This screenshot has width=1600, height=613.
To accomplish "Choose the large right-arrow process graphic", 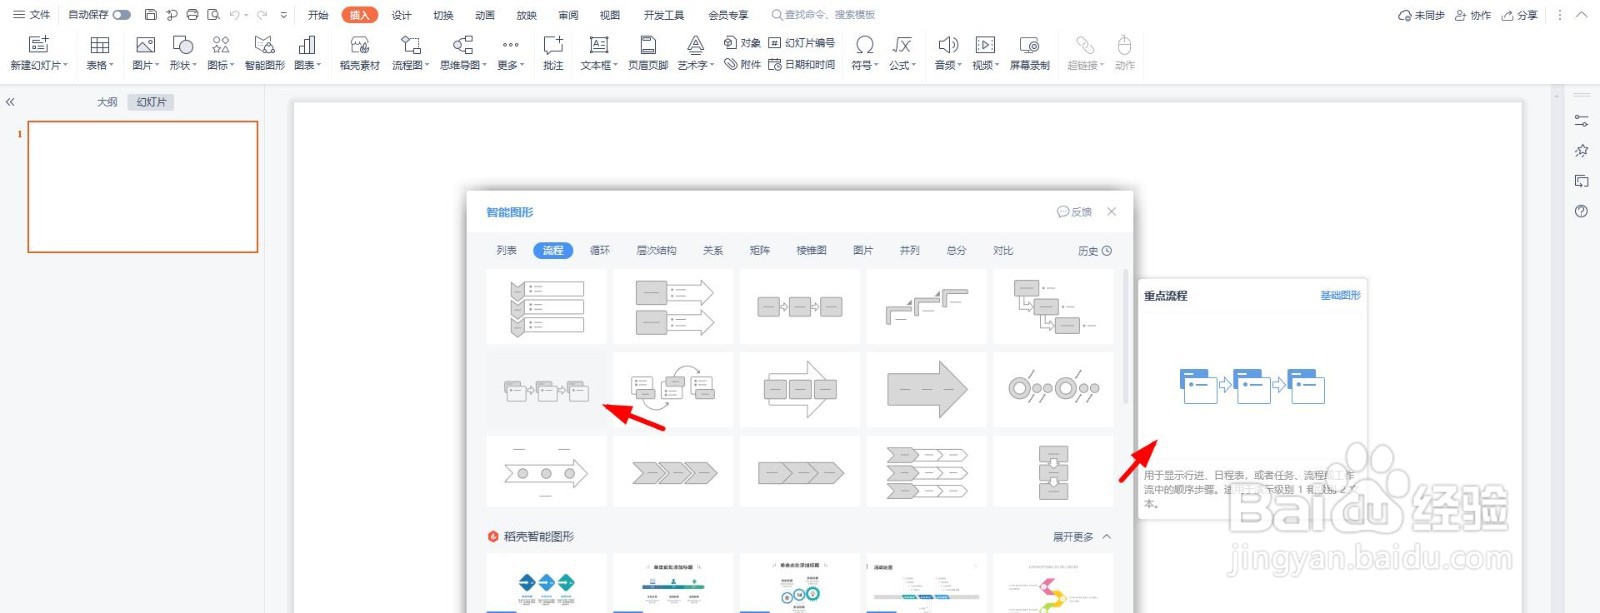I will 927,390.
